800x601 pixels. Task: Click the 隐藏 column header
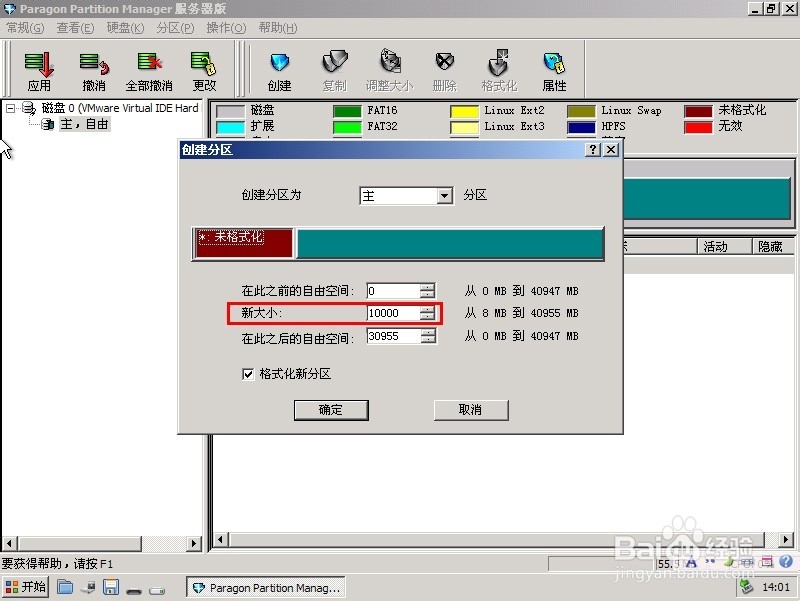[x=773, y=246]
